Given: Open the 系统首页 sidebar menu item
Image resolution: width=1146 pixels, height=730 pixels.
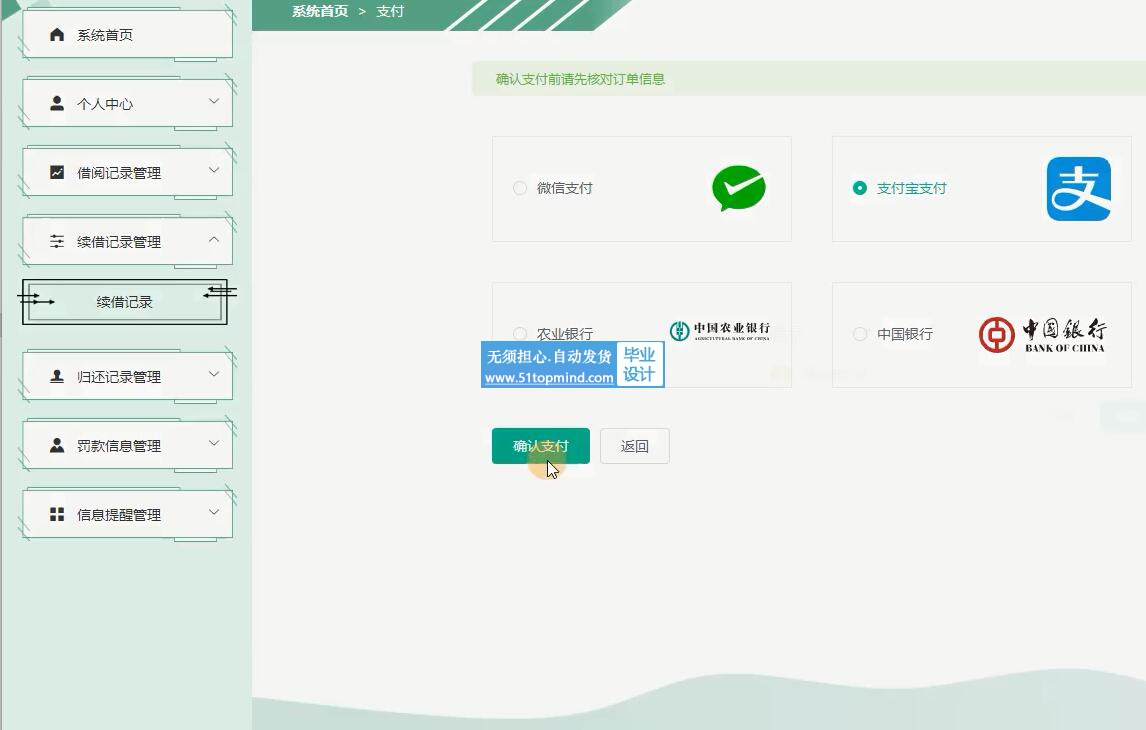Looking at the screenshot, I should (x=128, y=34).
